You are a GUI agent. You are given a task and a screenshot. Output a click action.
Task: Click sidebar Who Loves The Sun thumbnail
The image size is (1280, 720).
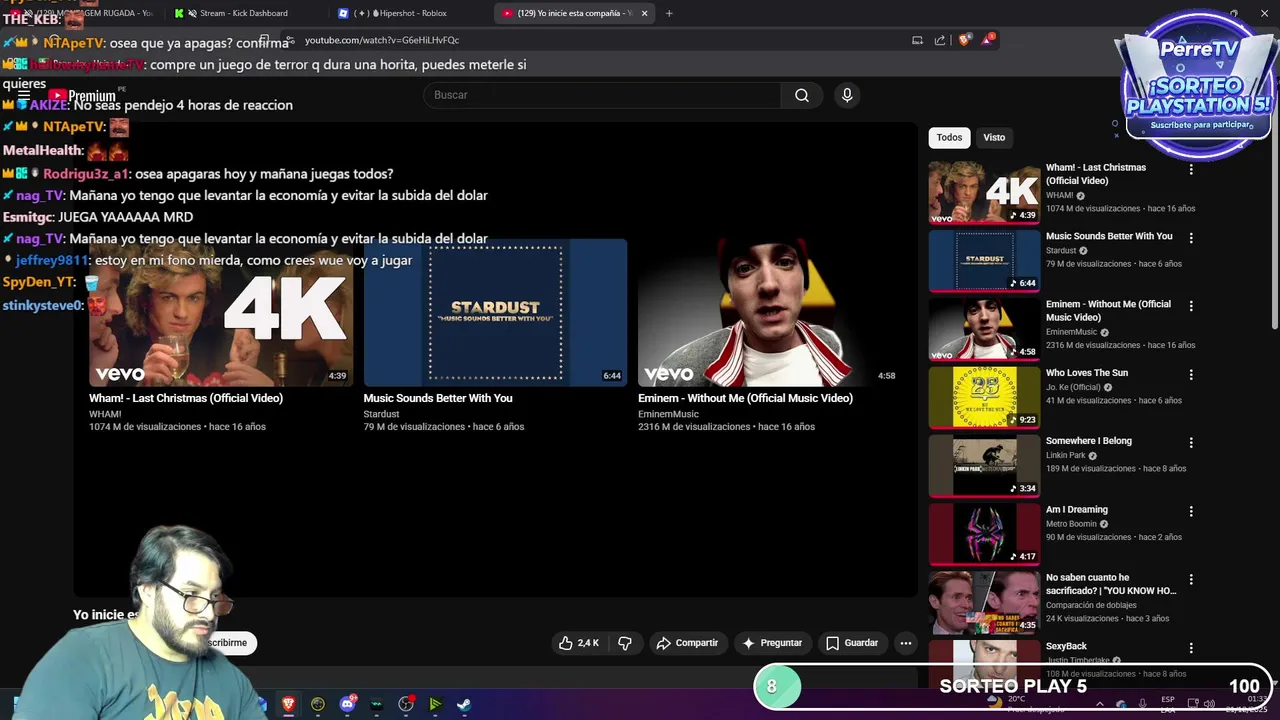[x=984, y=396]
